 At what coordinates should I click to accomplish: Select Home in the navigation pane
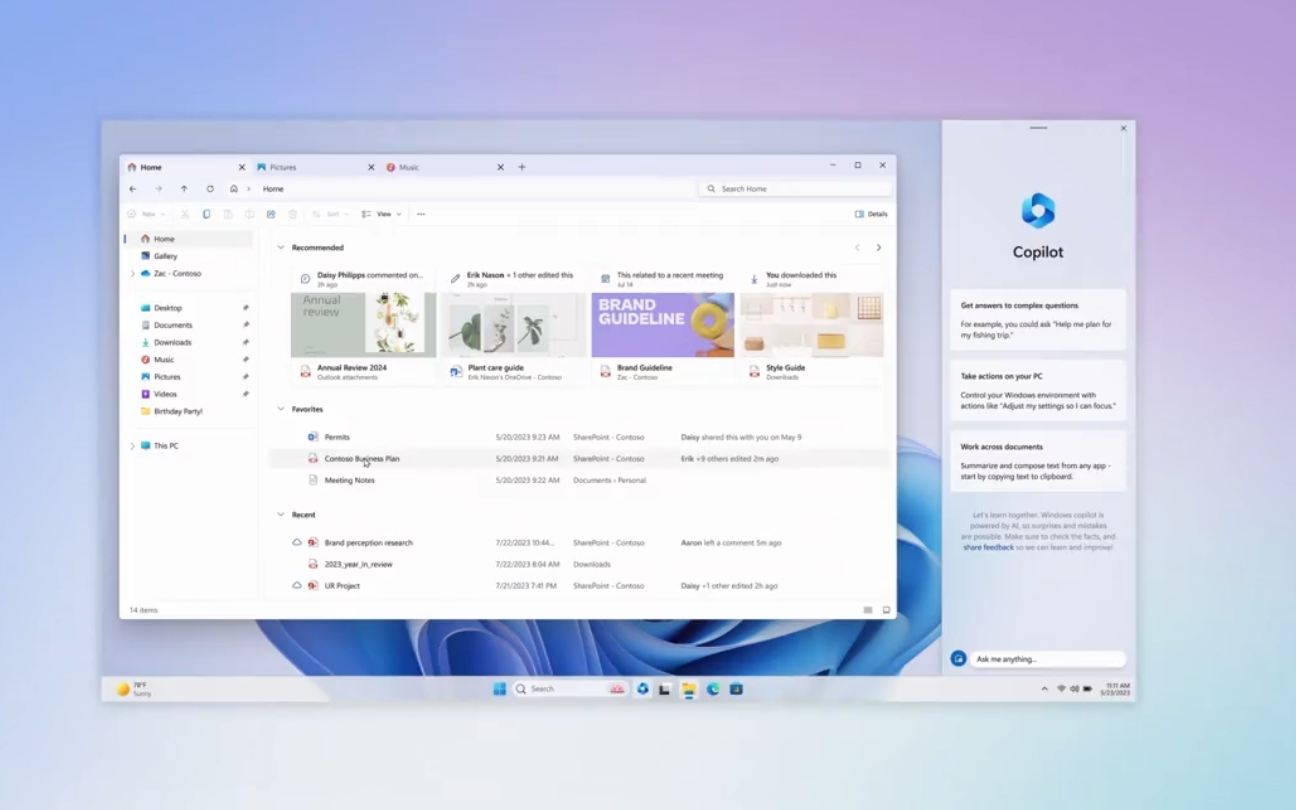188,239
